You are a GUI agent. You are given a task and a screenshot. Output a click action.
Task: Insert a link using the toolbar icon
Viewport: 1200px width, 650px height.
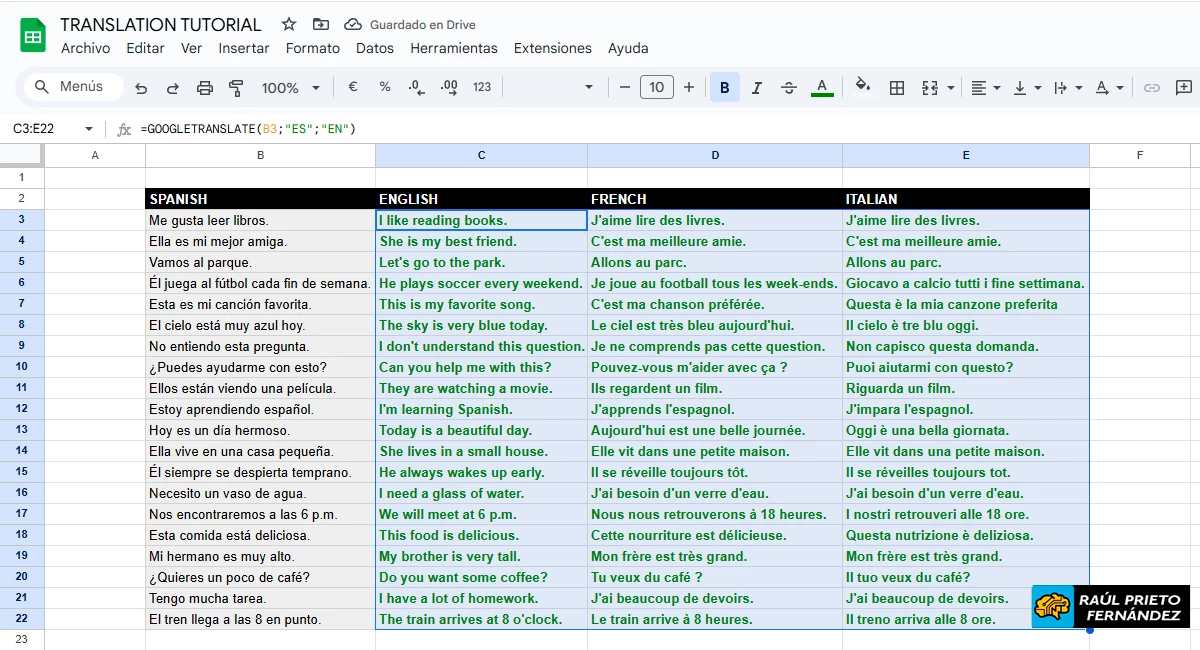[1151, 87]
